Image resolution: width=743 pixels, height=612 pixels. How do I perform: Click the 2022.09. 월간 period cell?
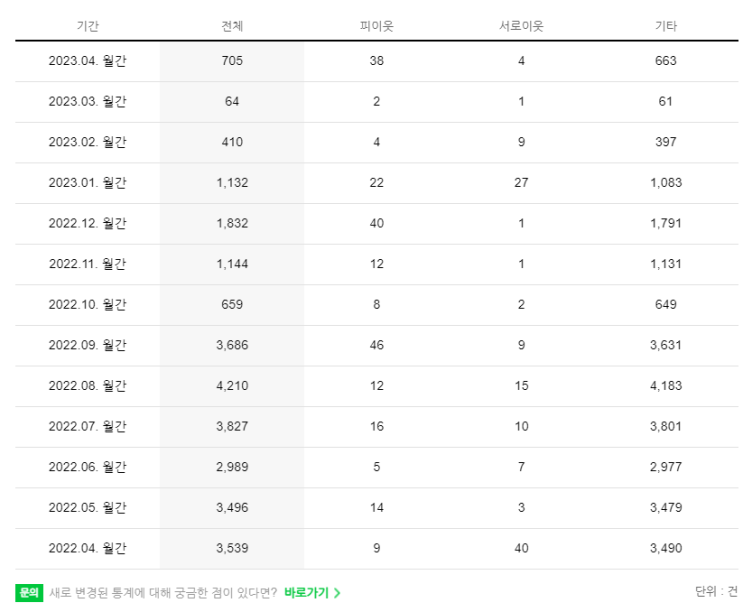tap(88, 345)
